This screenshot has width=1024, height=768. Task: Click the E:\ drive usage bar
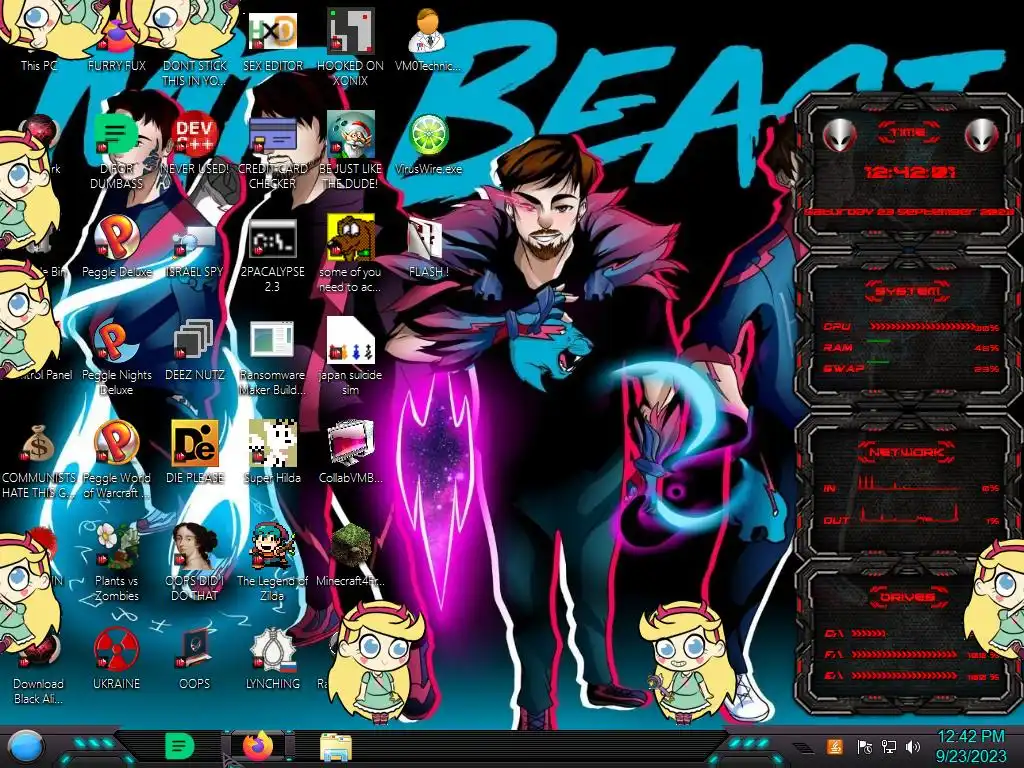click(x=904, y=676)
